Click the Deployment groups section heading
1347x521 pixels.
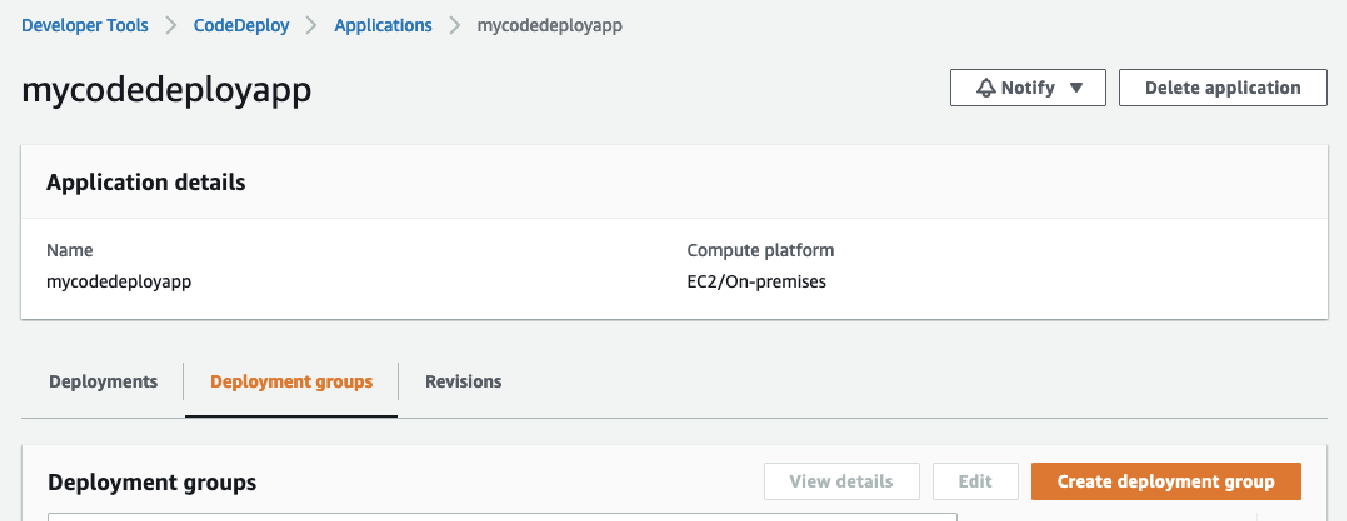[152, 483]
